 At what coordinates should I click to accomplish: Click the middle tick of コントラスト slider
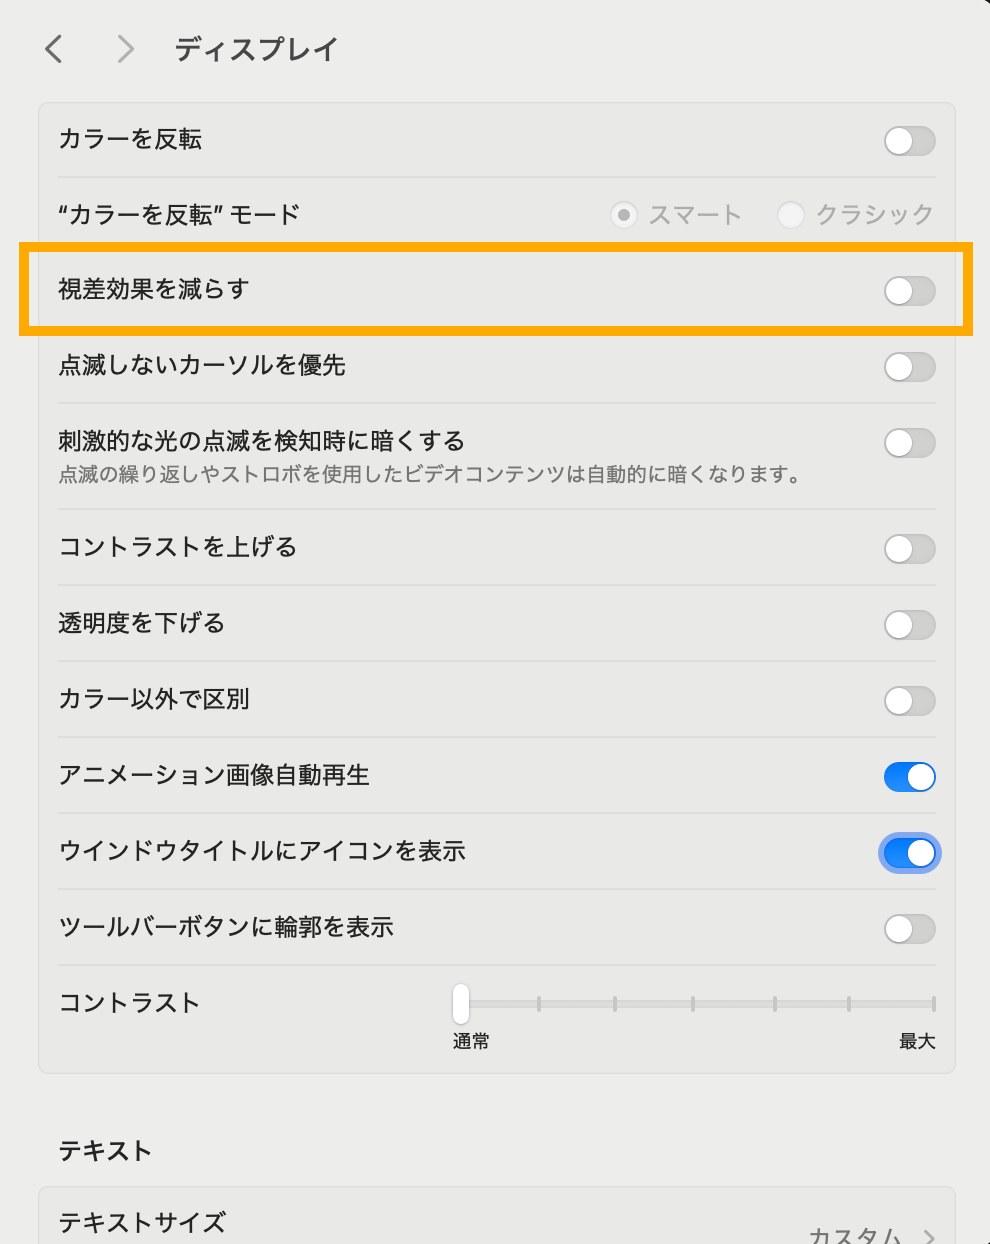pyautogui.click(x=693, y=1004)
